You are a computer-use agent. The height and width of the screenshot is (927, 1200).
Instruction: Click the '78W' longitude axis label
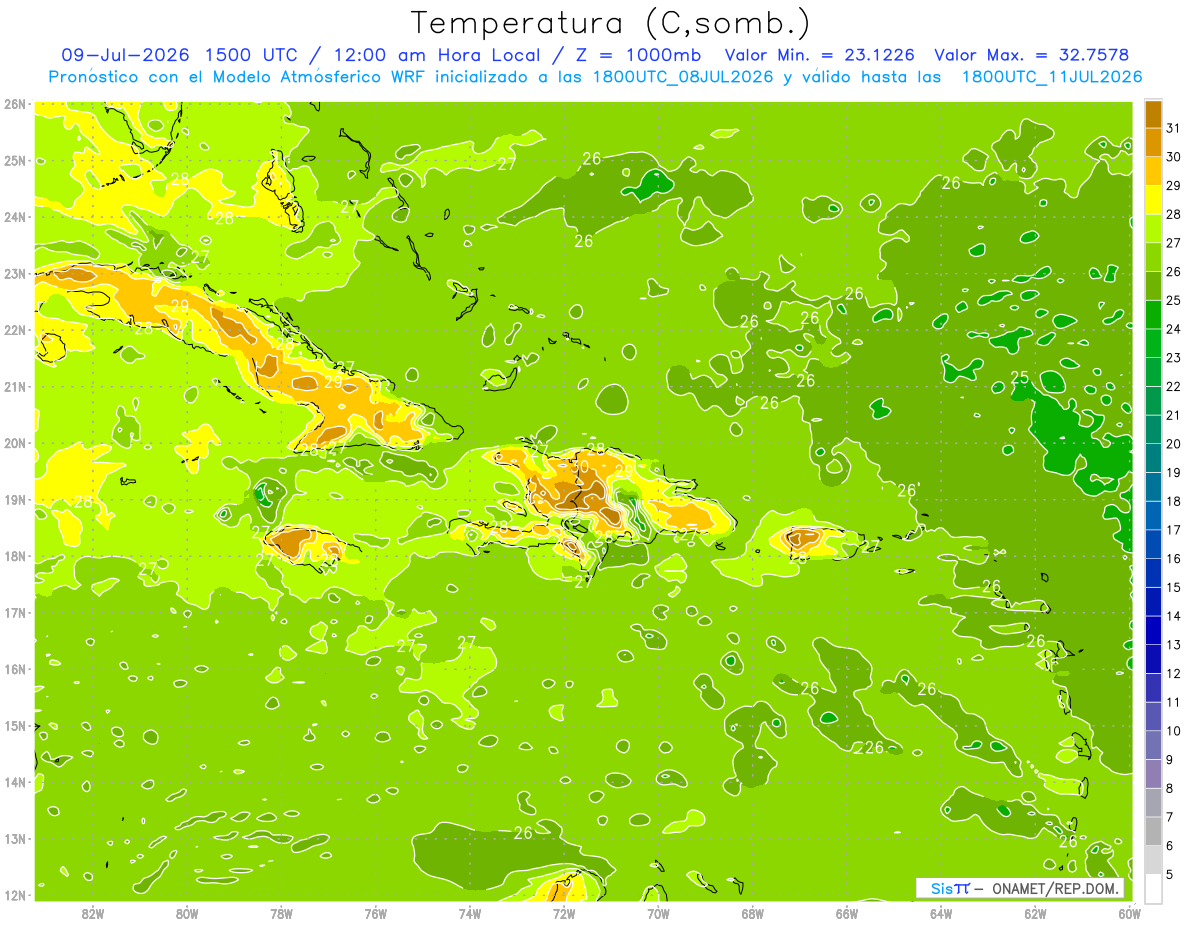point(281,913)
